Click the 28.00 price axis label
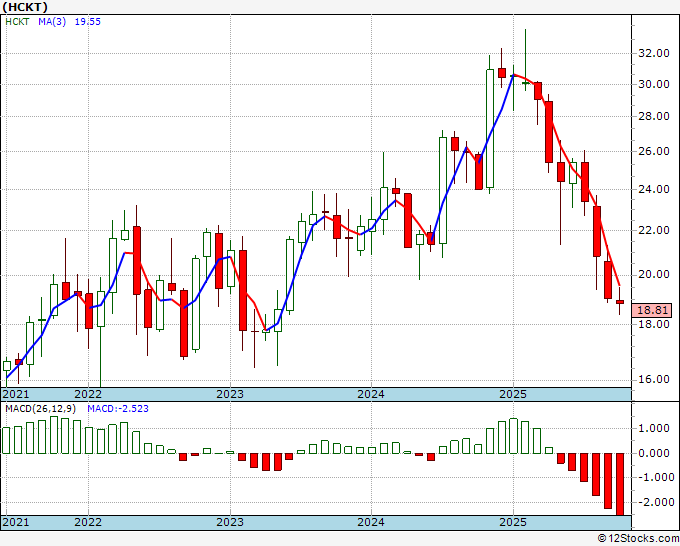680x546 pixels. [654, 116]
